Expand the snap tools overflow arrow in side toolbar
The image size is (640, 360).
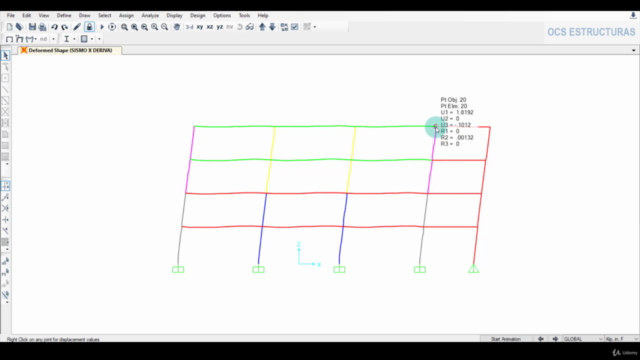(x=7, y=249)
